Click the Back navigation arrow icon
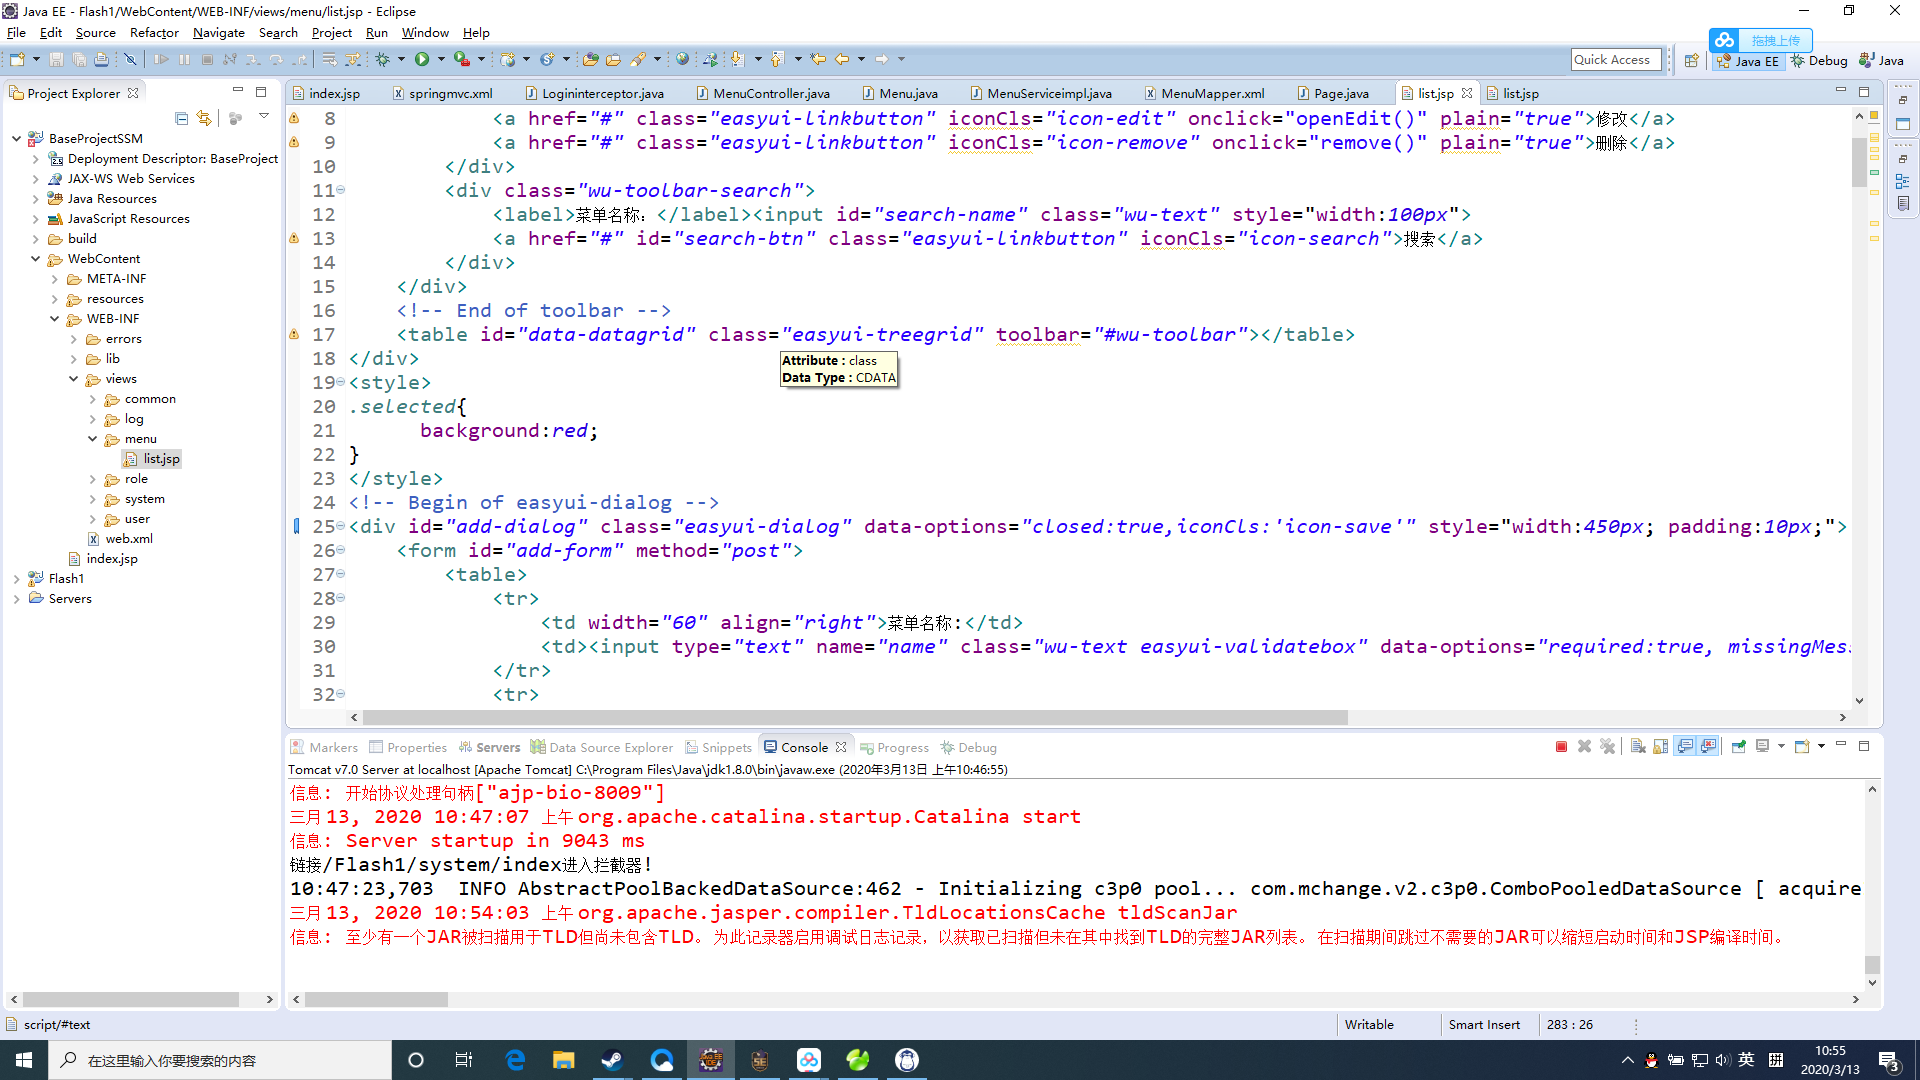This screenshot has height=1080, width=1920. tap(842, 60)
